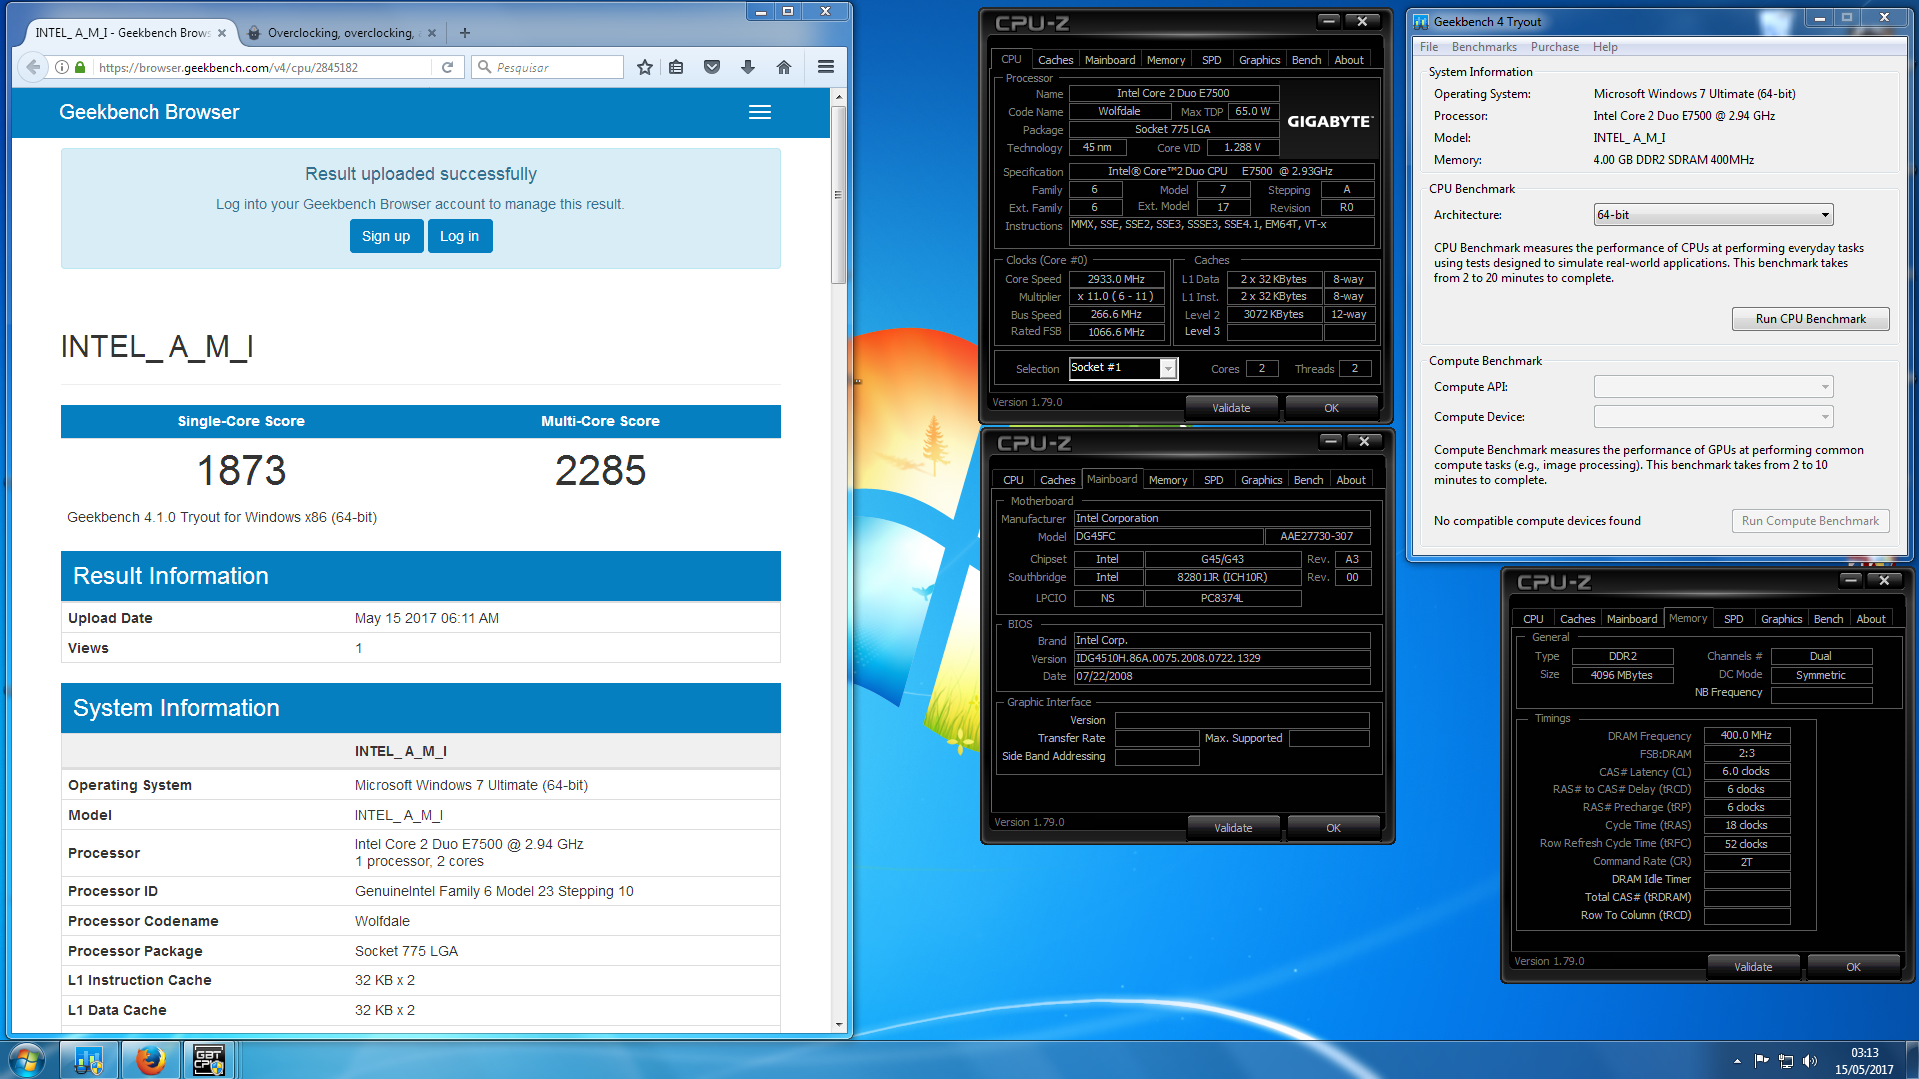Image resolution: width=1919 pixels, height=1079 pixels.
Task: Open the Windows Start menu orb
Action: 27,1060
